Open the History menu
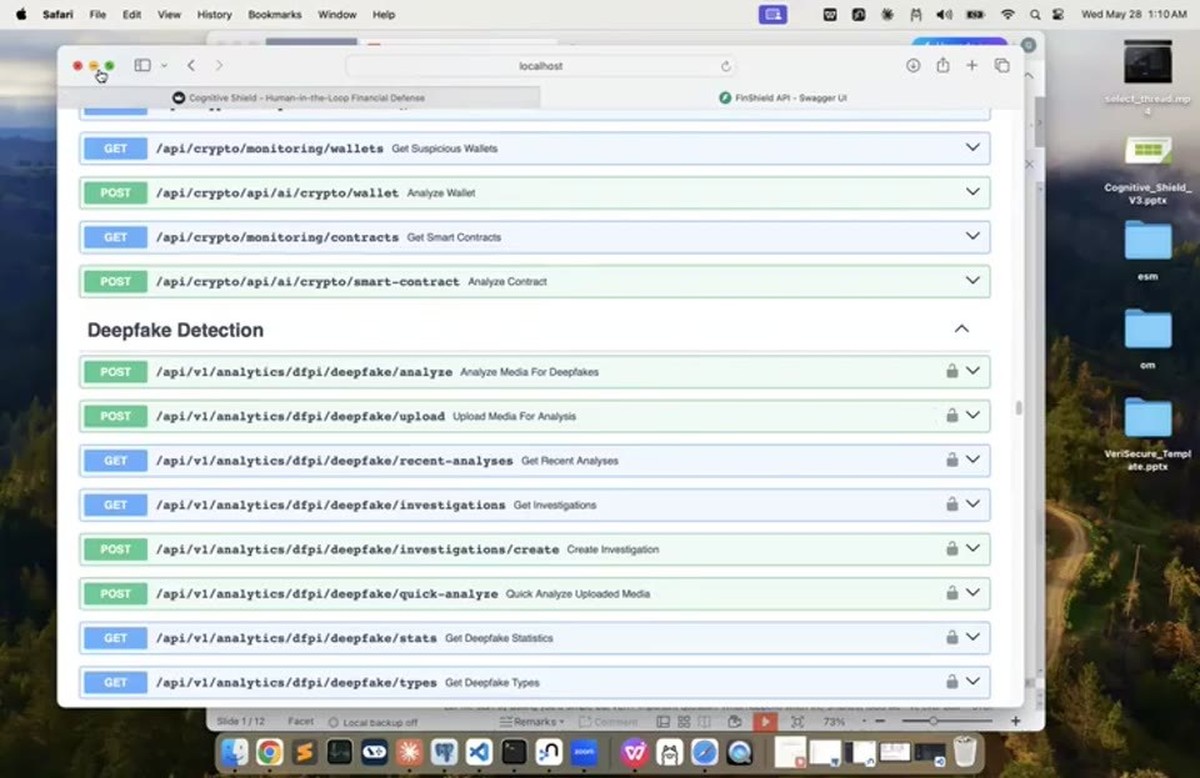The height and width of the screenshot is (778, 1200). click(x=214, y=15)
